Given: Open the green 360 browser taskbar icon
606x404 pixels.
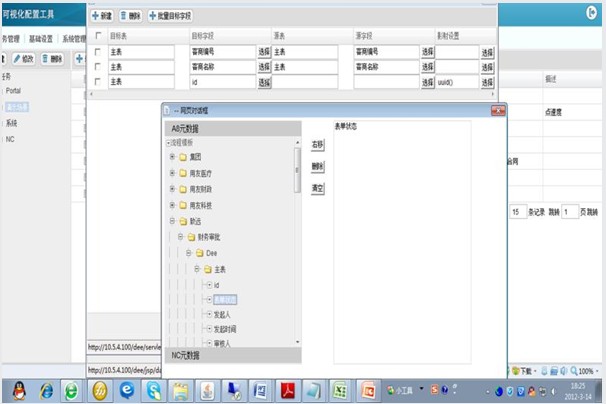Looking at the screenshot, I should (71, 391).
